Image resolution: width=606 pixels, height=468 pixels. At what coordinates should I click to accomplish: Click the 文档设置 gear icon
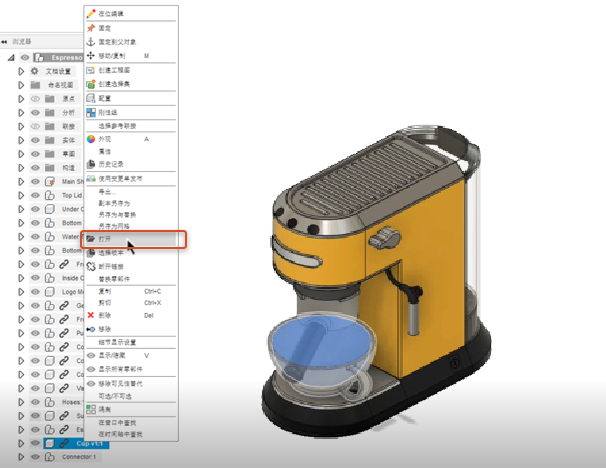point(35,71)
